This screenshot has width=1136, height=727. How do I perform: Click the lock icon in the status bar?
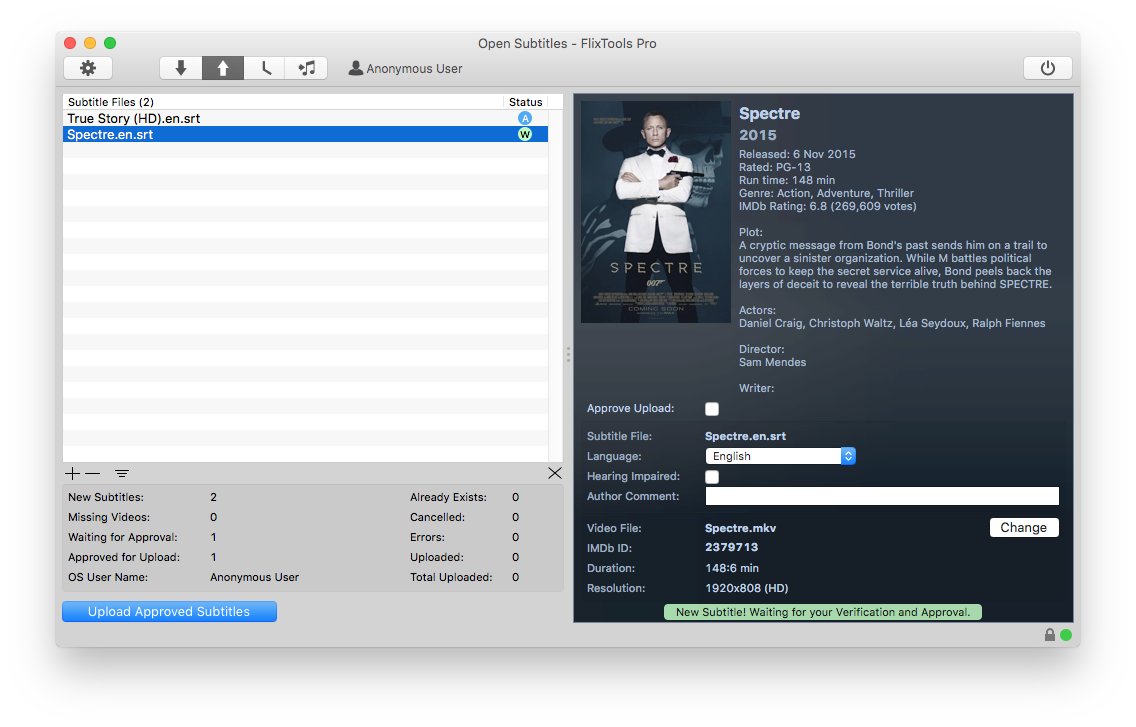pos(1049,635)
